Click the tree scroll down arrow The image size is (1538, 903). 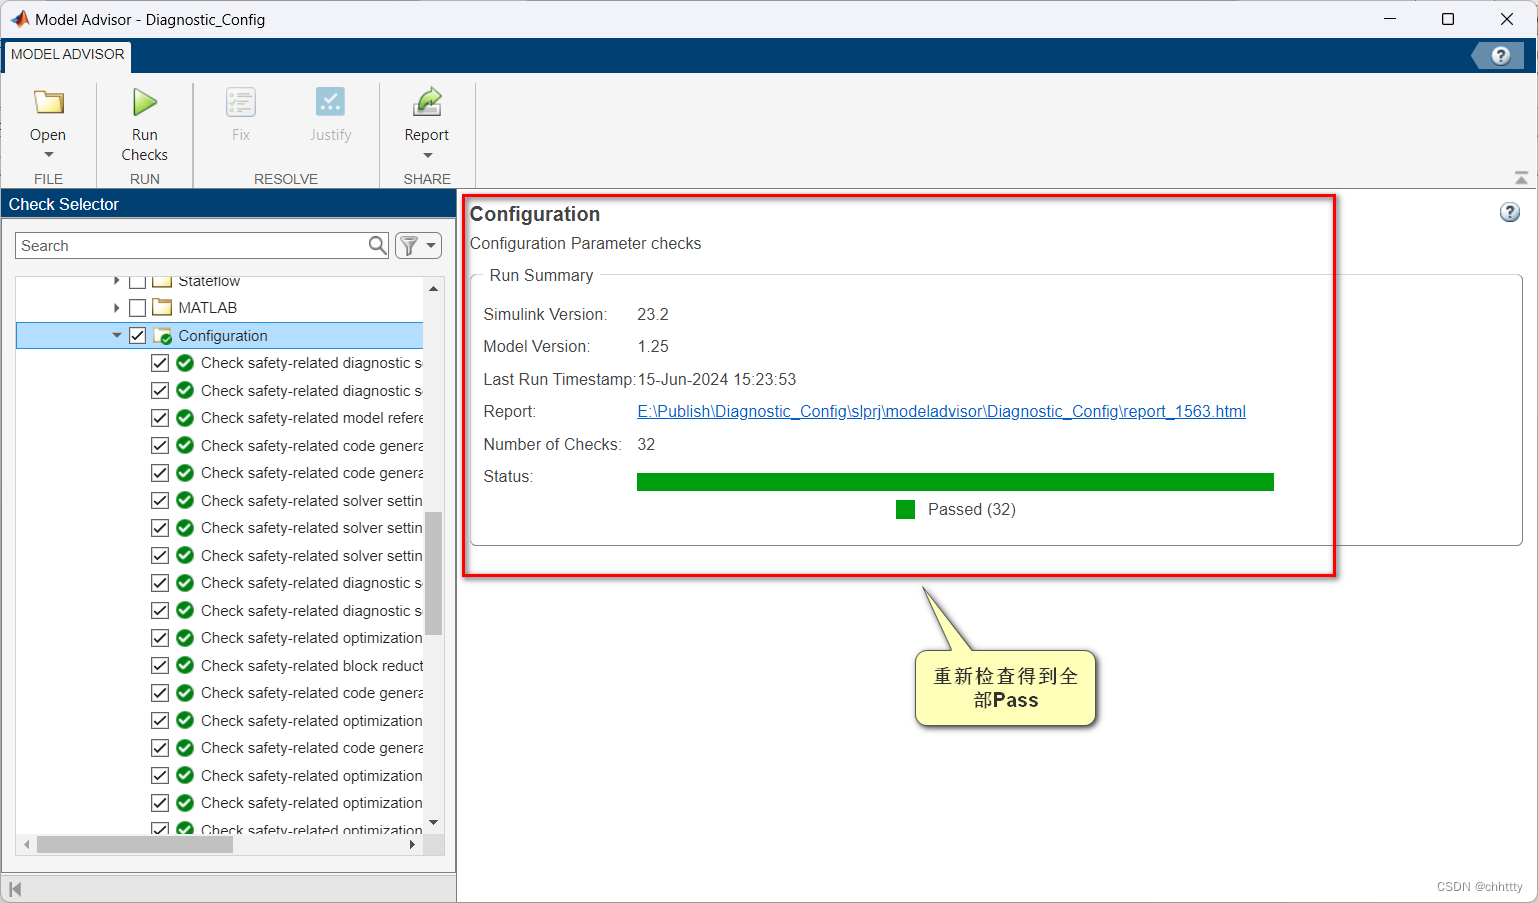(433, 823)
